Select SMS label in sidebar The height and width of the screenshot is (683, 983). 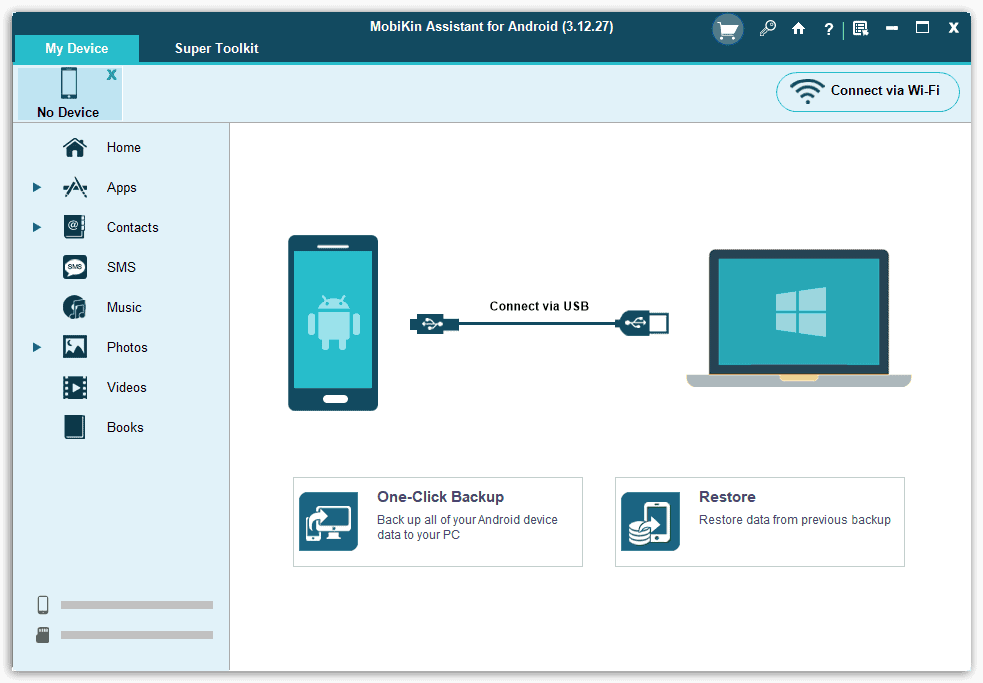[121, 267]
